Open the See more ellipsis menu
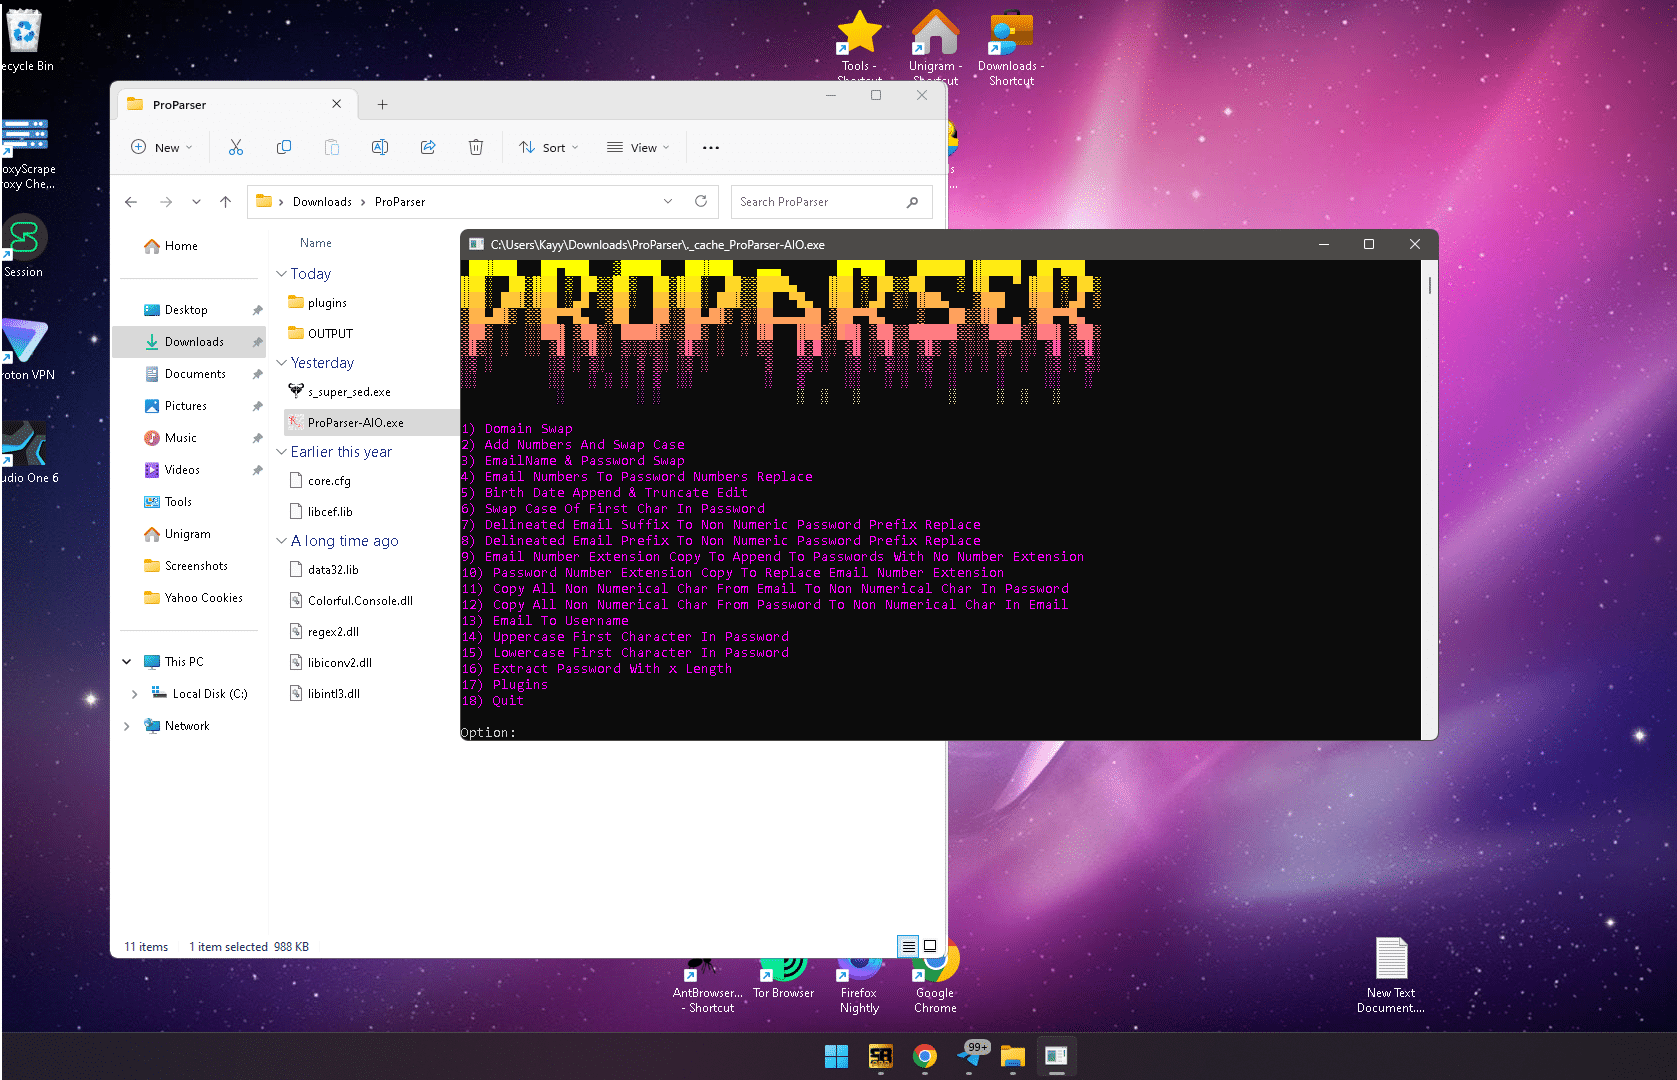 710,147
